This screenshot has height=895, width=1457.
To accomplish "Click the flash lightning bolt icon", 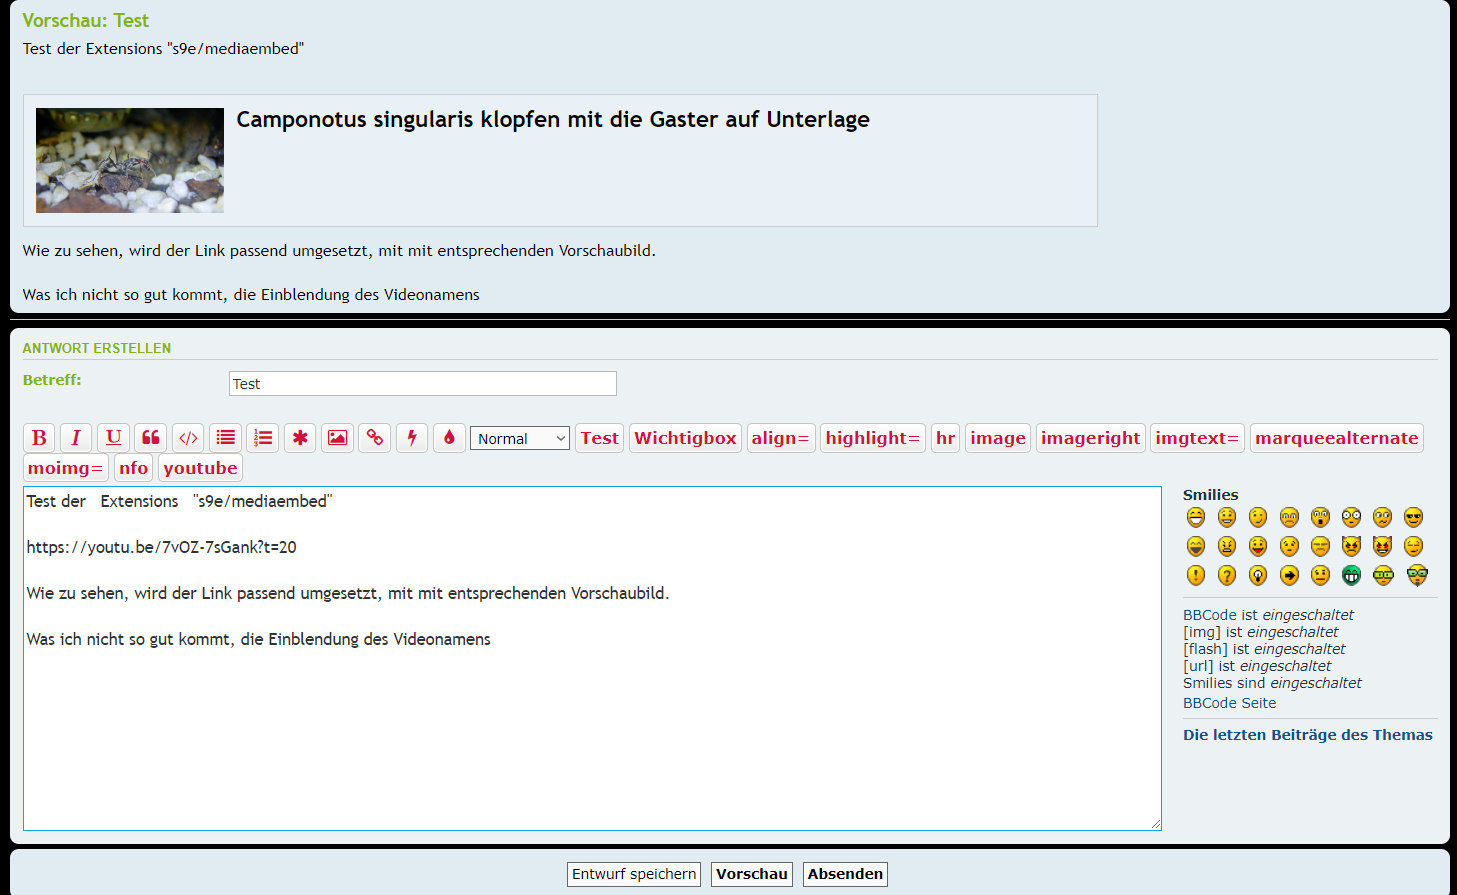I will 412,438.
